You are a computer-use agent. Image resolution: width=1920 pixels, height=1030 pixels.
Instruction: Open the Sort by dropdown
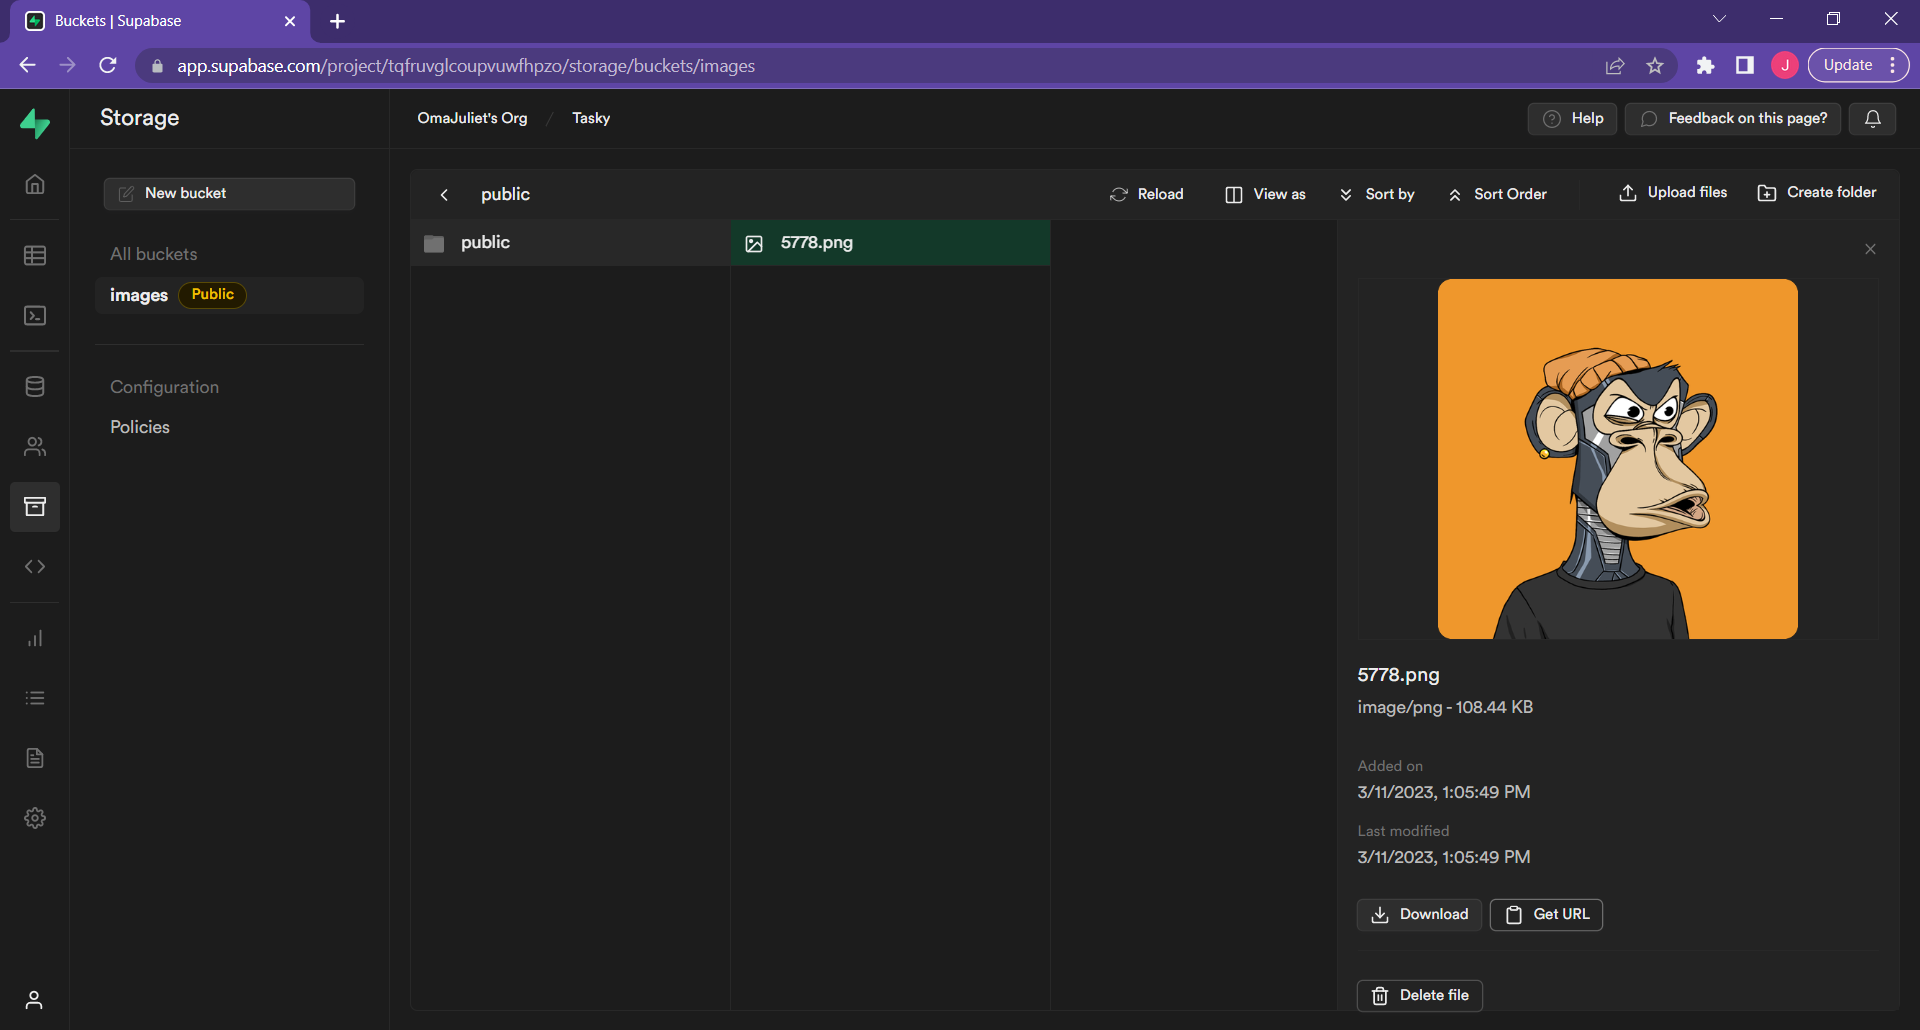tap(1376, 194)
